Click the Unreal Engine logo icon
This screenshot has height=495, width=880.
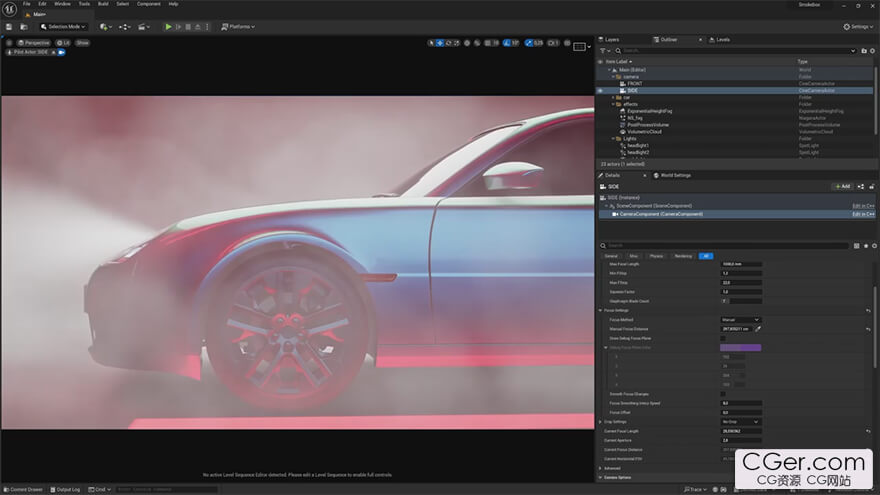pos(10,9)
